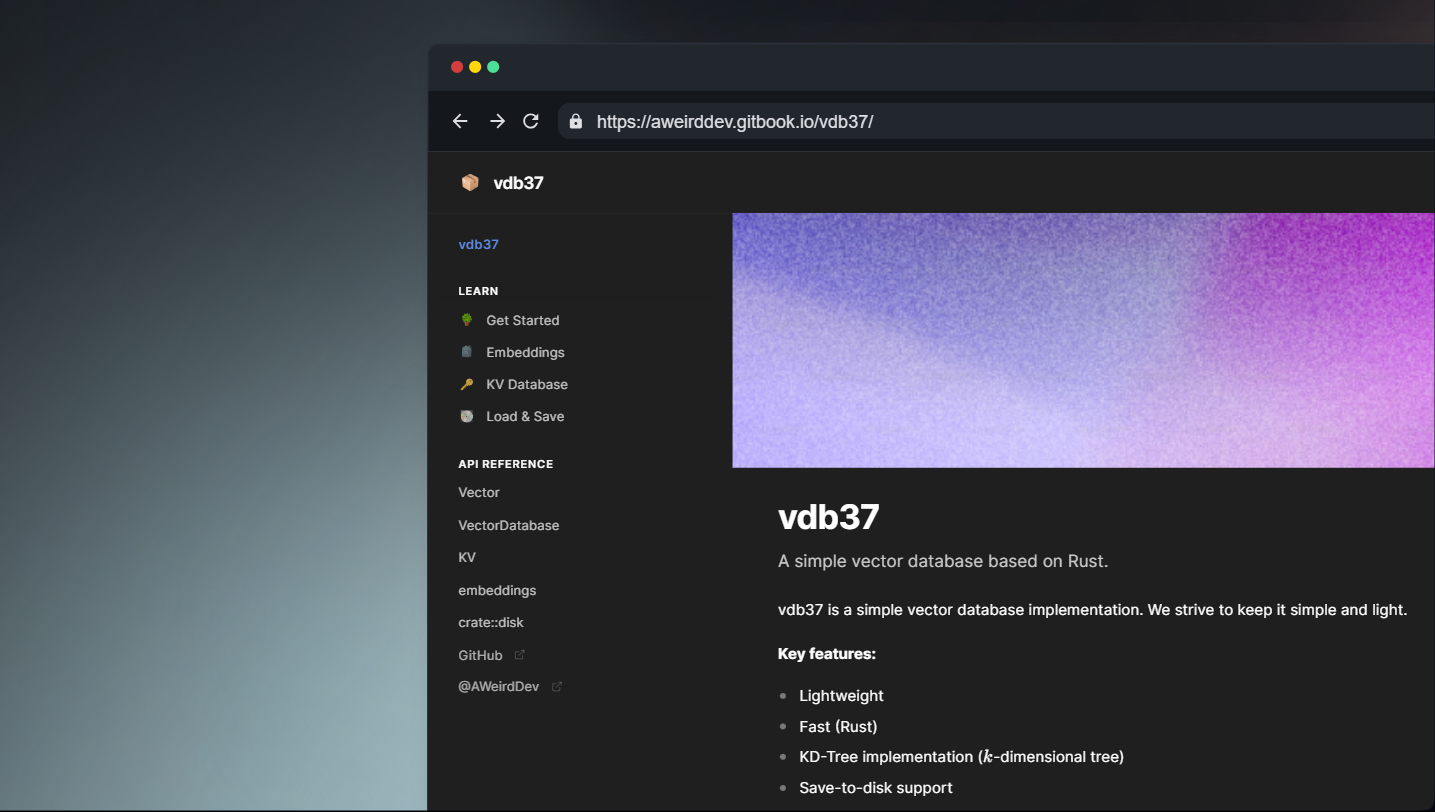Open the KV API reference page

(x=465, y=557)
